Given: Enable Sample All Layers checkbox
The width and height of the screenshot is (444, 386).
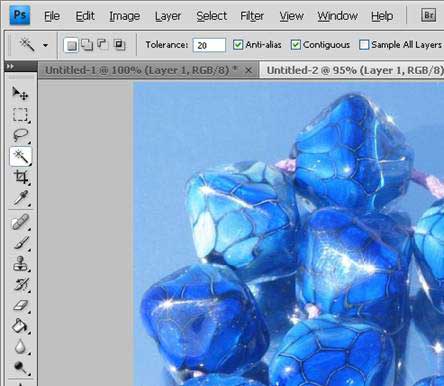Looking at the screenshot, I should coord(364,45).
